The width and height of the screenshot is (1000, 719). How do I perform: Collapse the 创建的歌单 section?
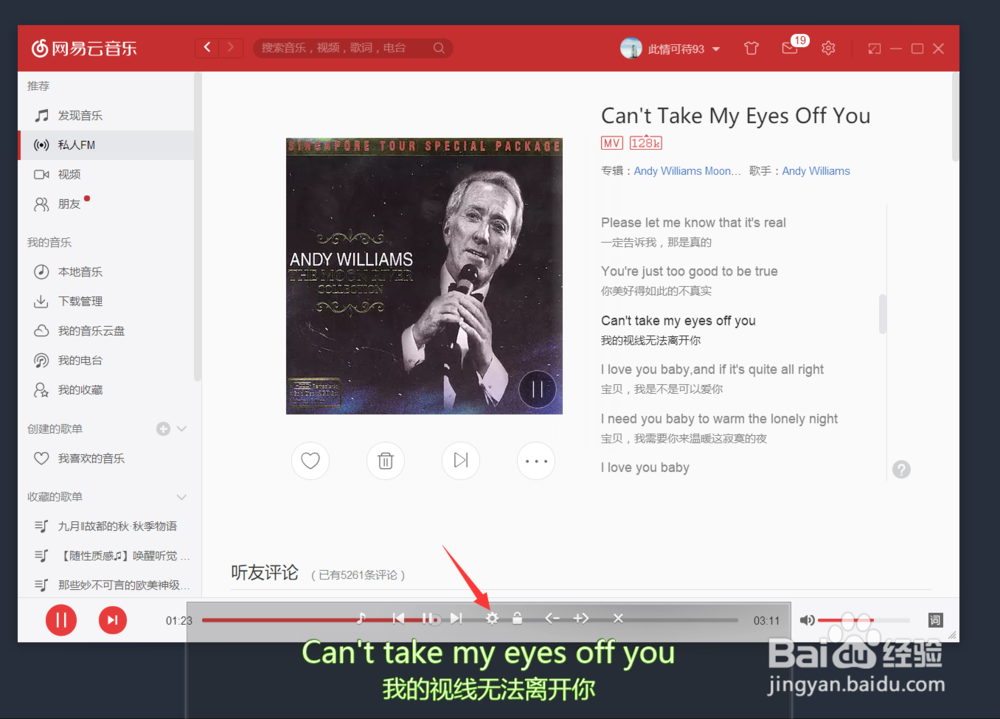pyautogui.click(x=182, y=429)
